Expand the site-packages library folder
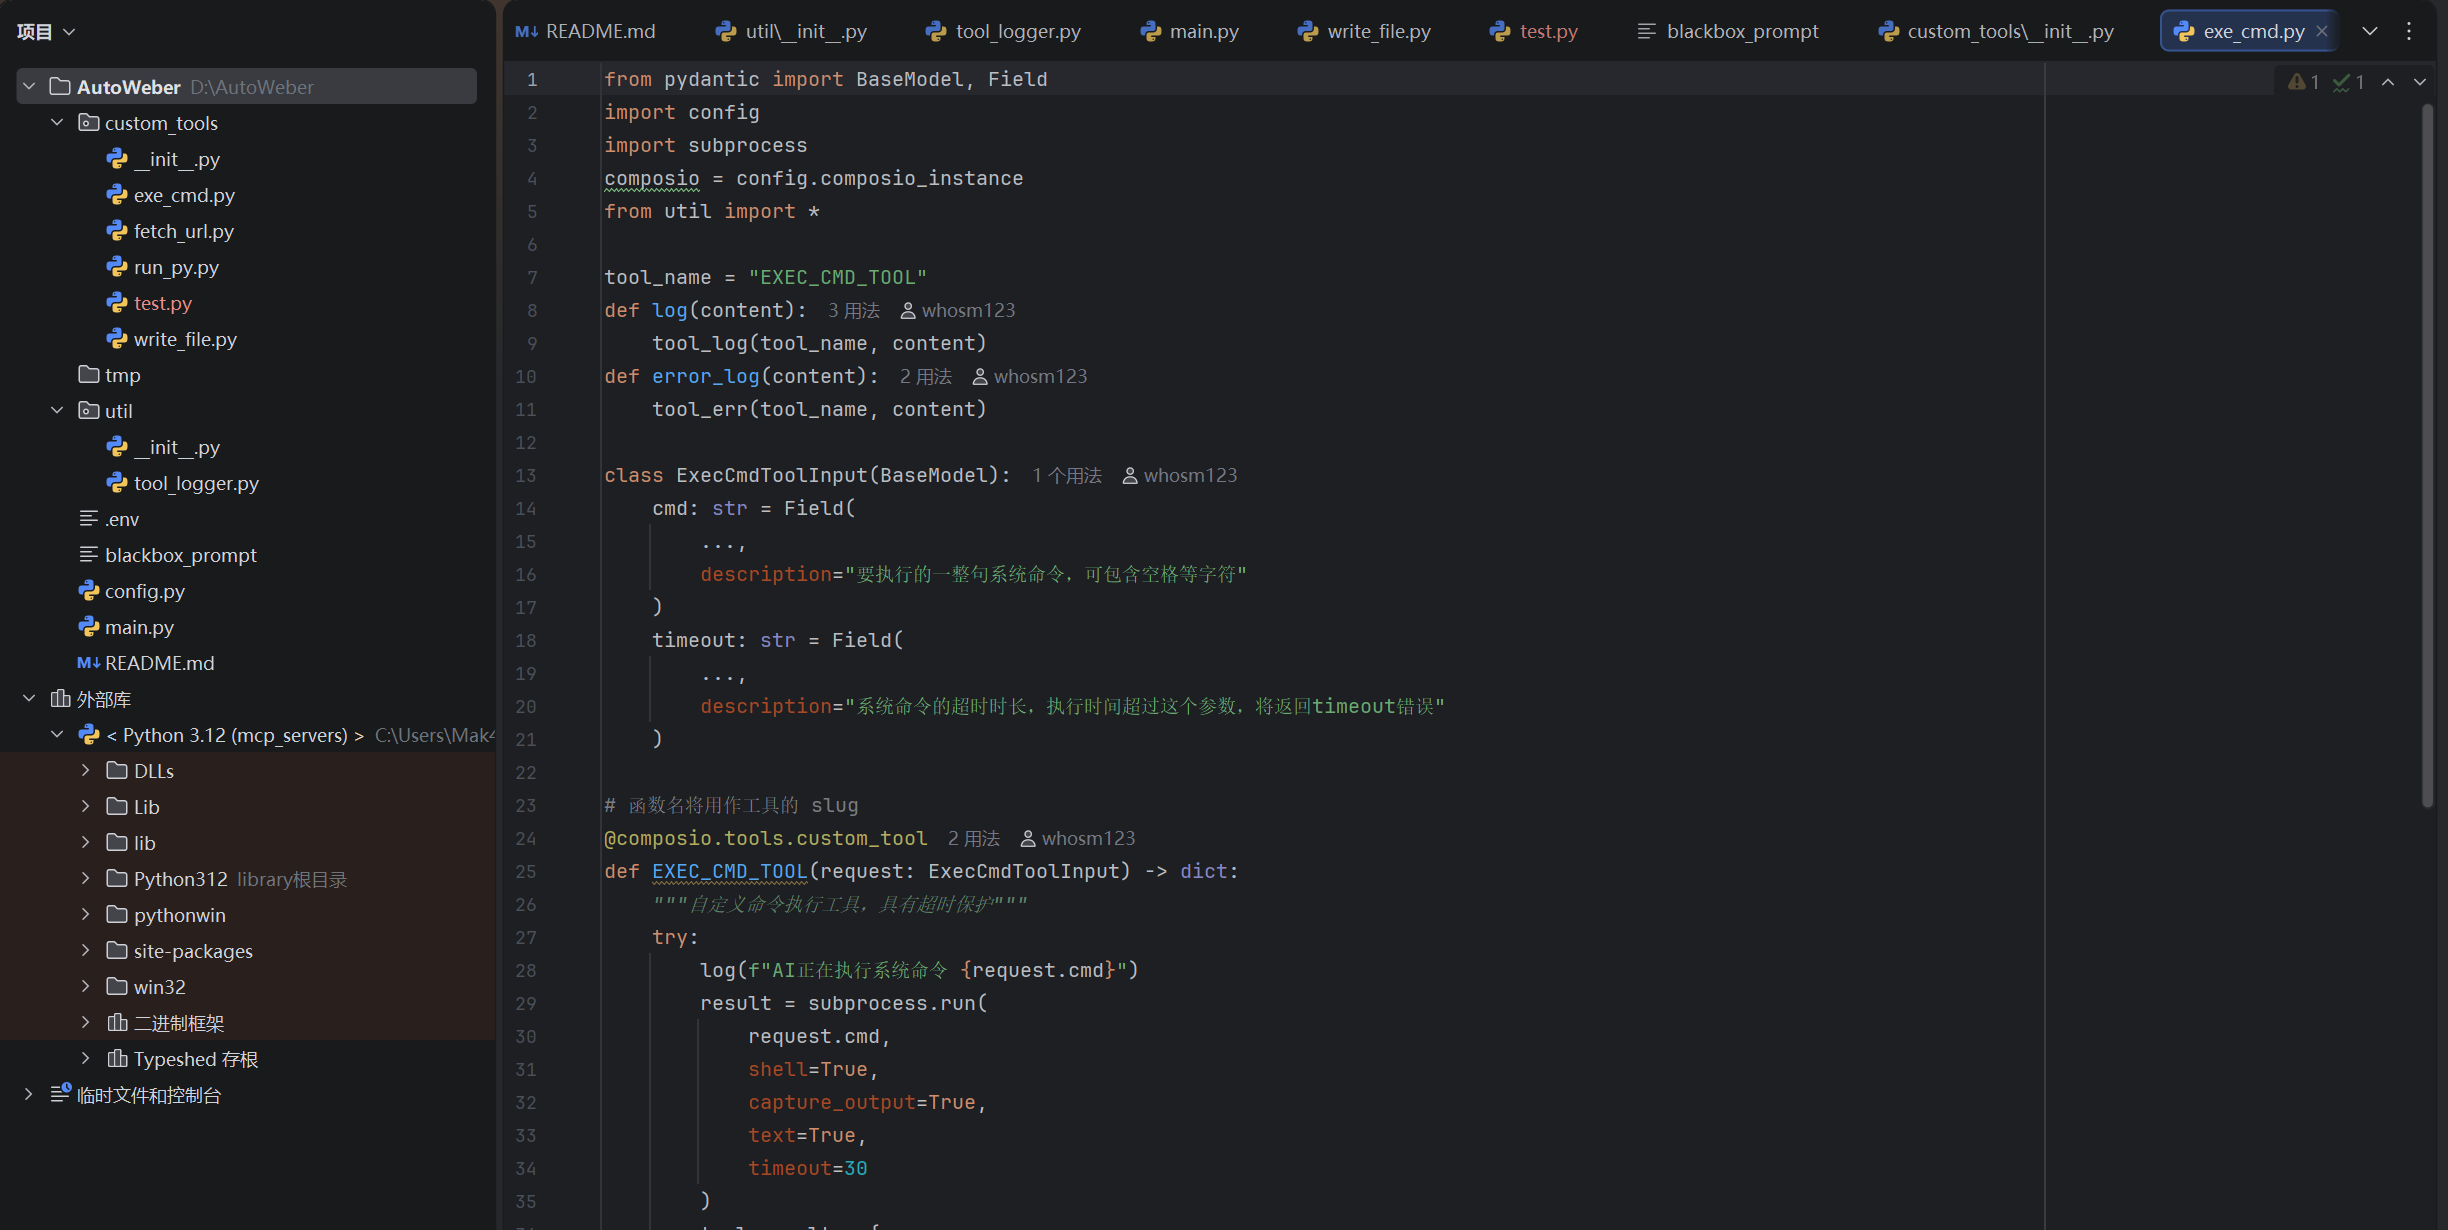This screenshot has width=2448, height=1230. tap(86, 950)
